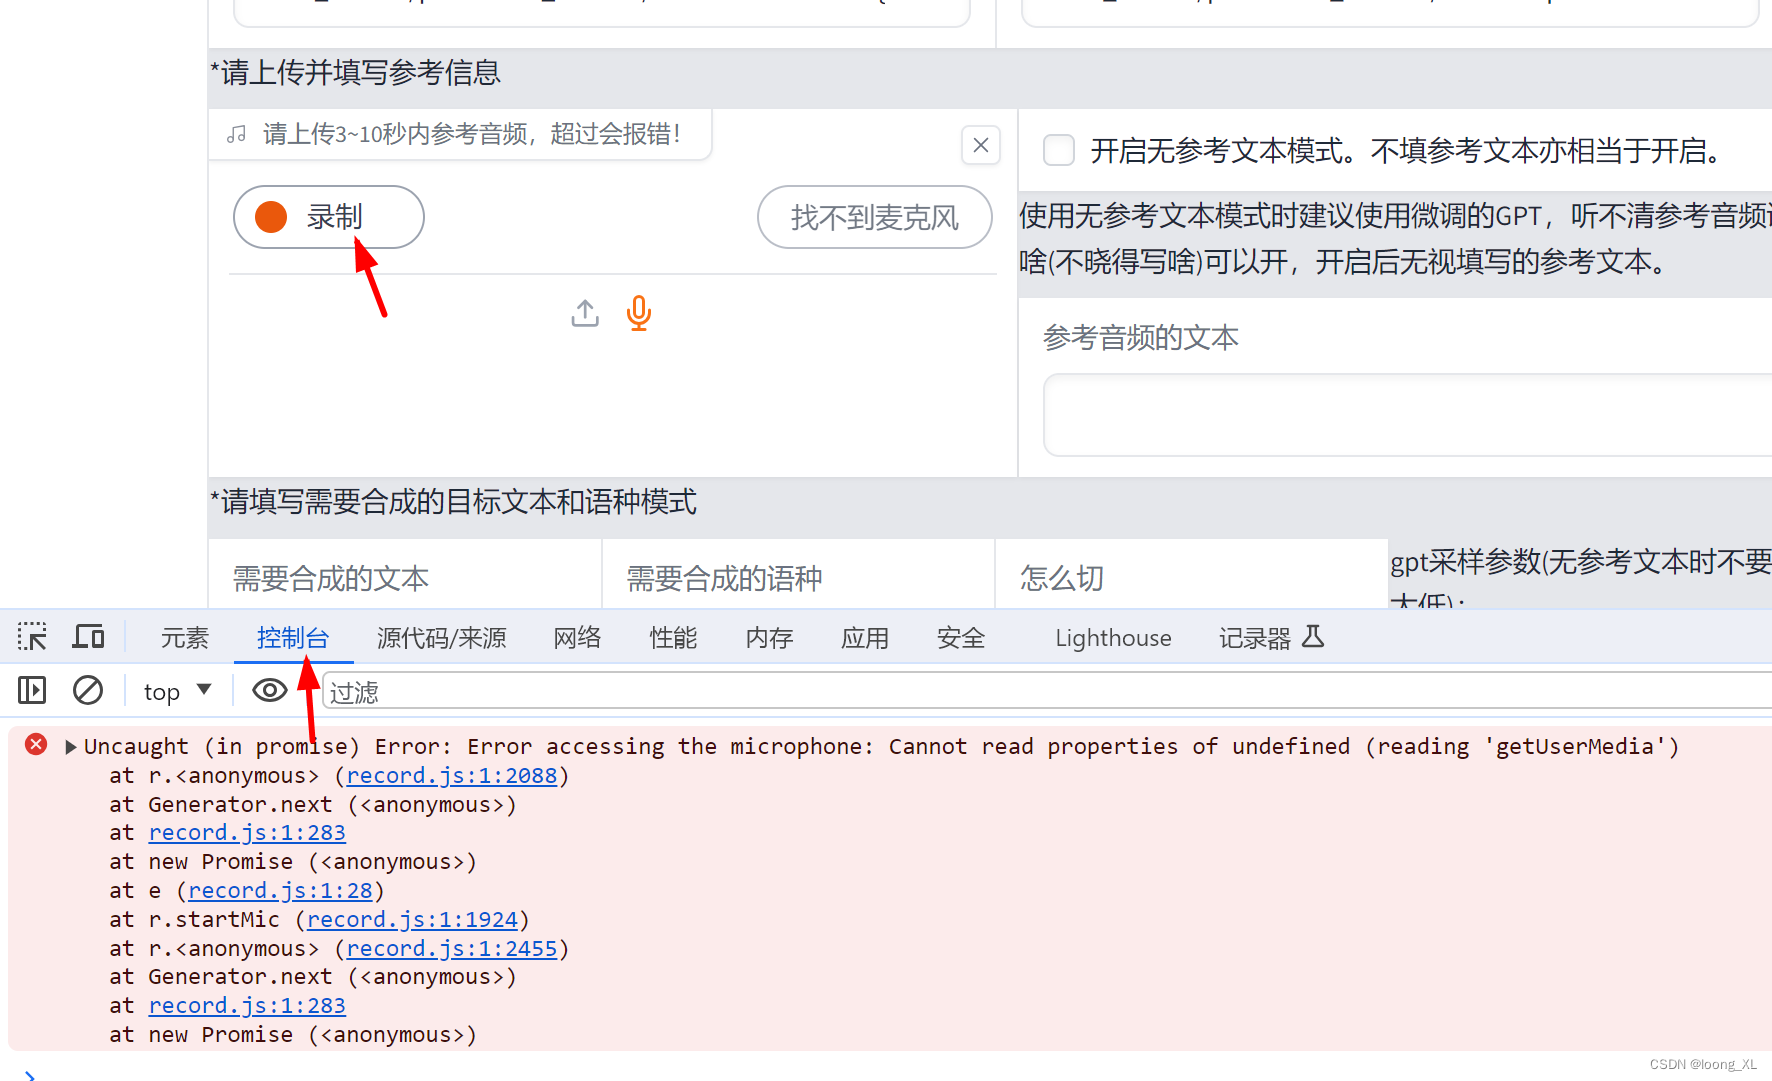
Task: Close the reference audio panel with the X
Action: 981,146
